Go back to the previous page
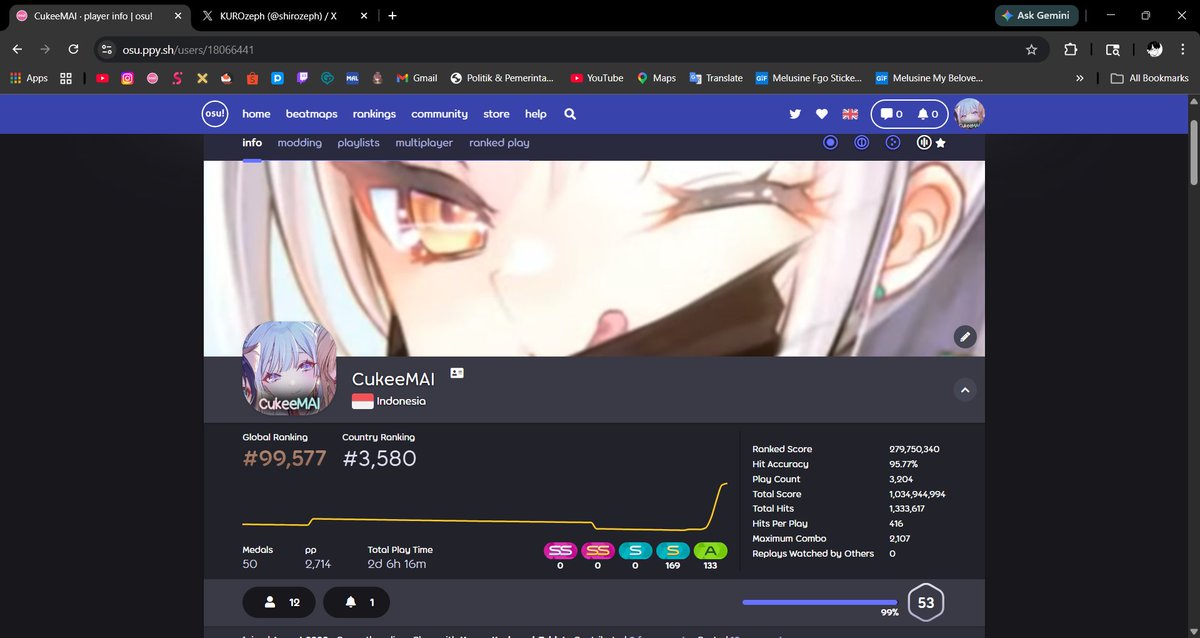Image resolution: width=1200 pixels, height=638 pixels. tap(18, 49)
